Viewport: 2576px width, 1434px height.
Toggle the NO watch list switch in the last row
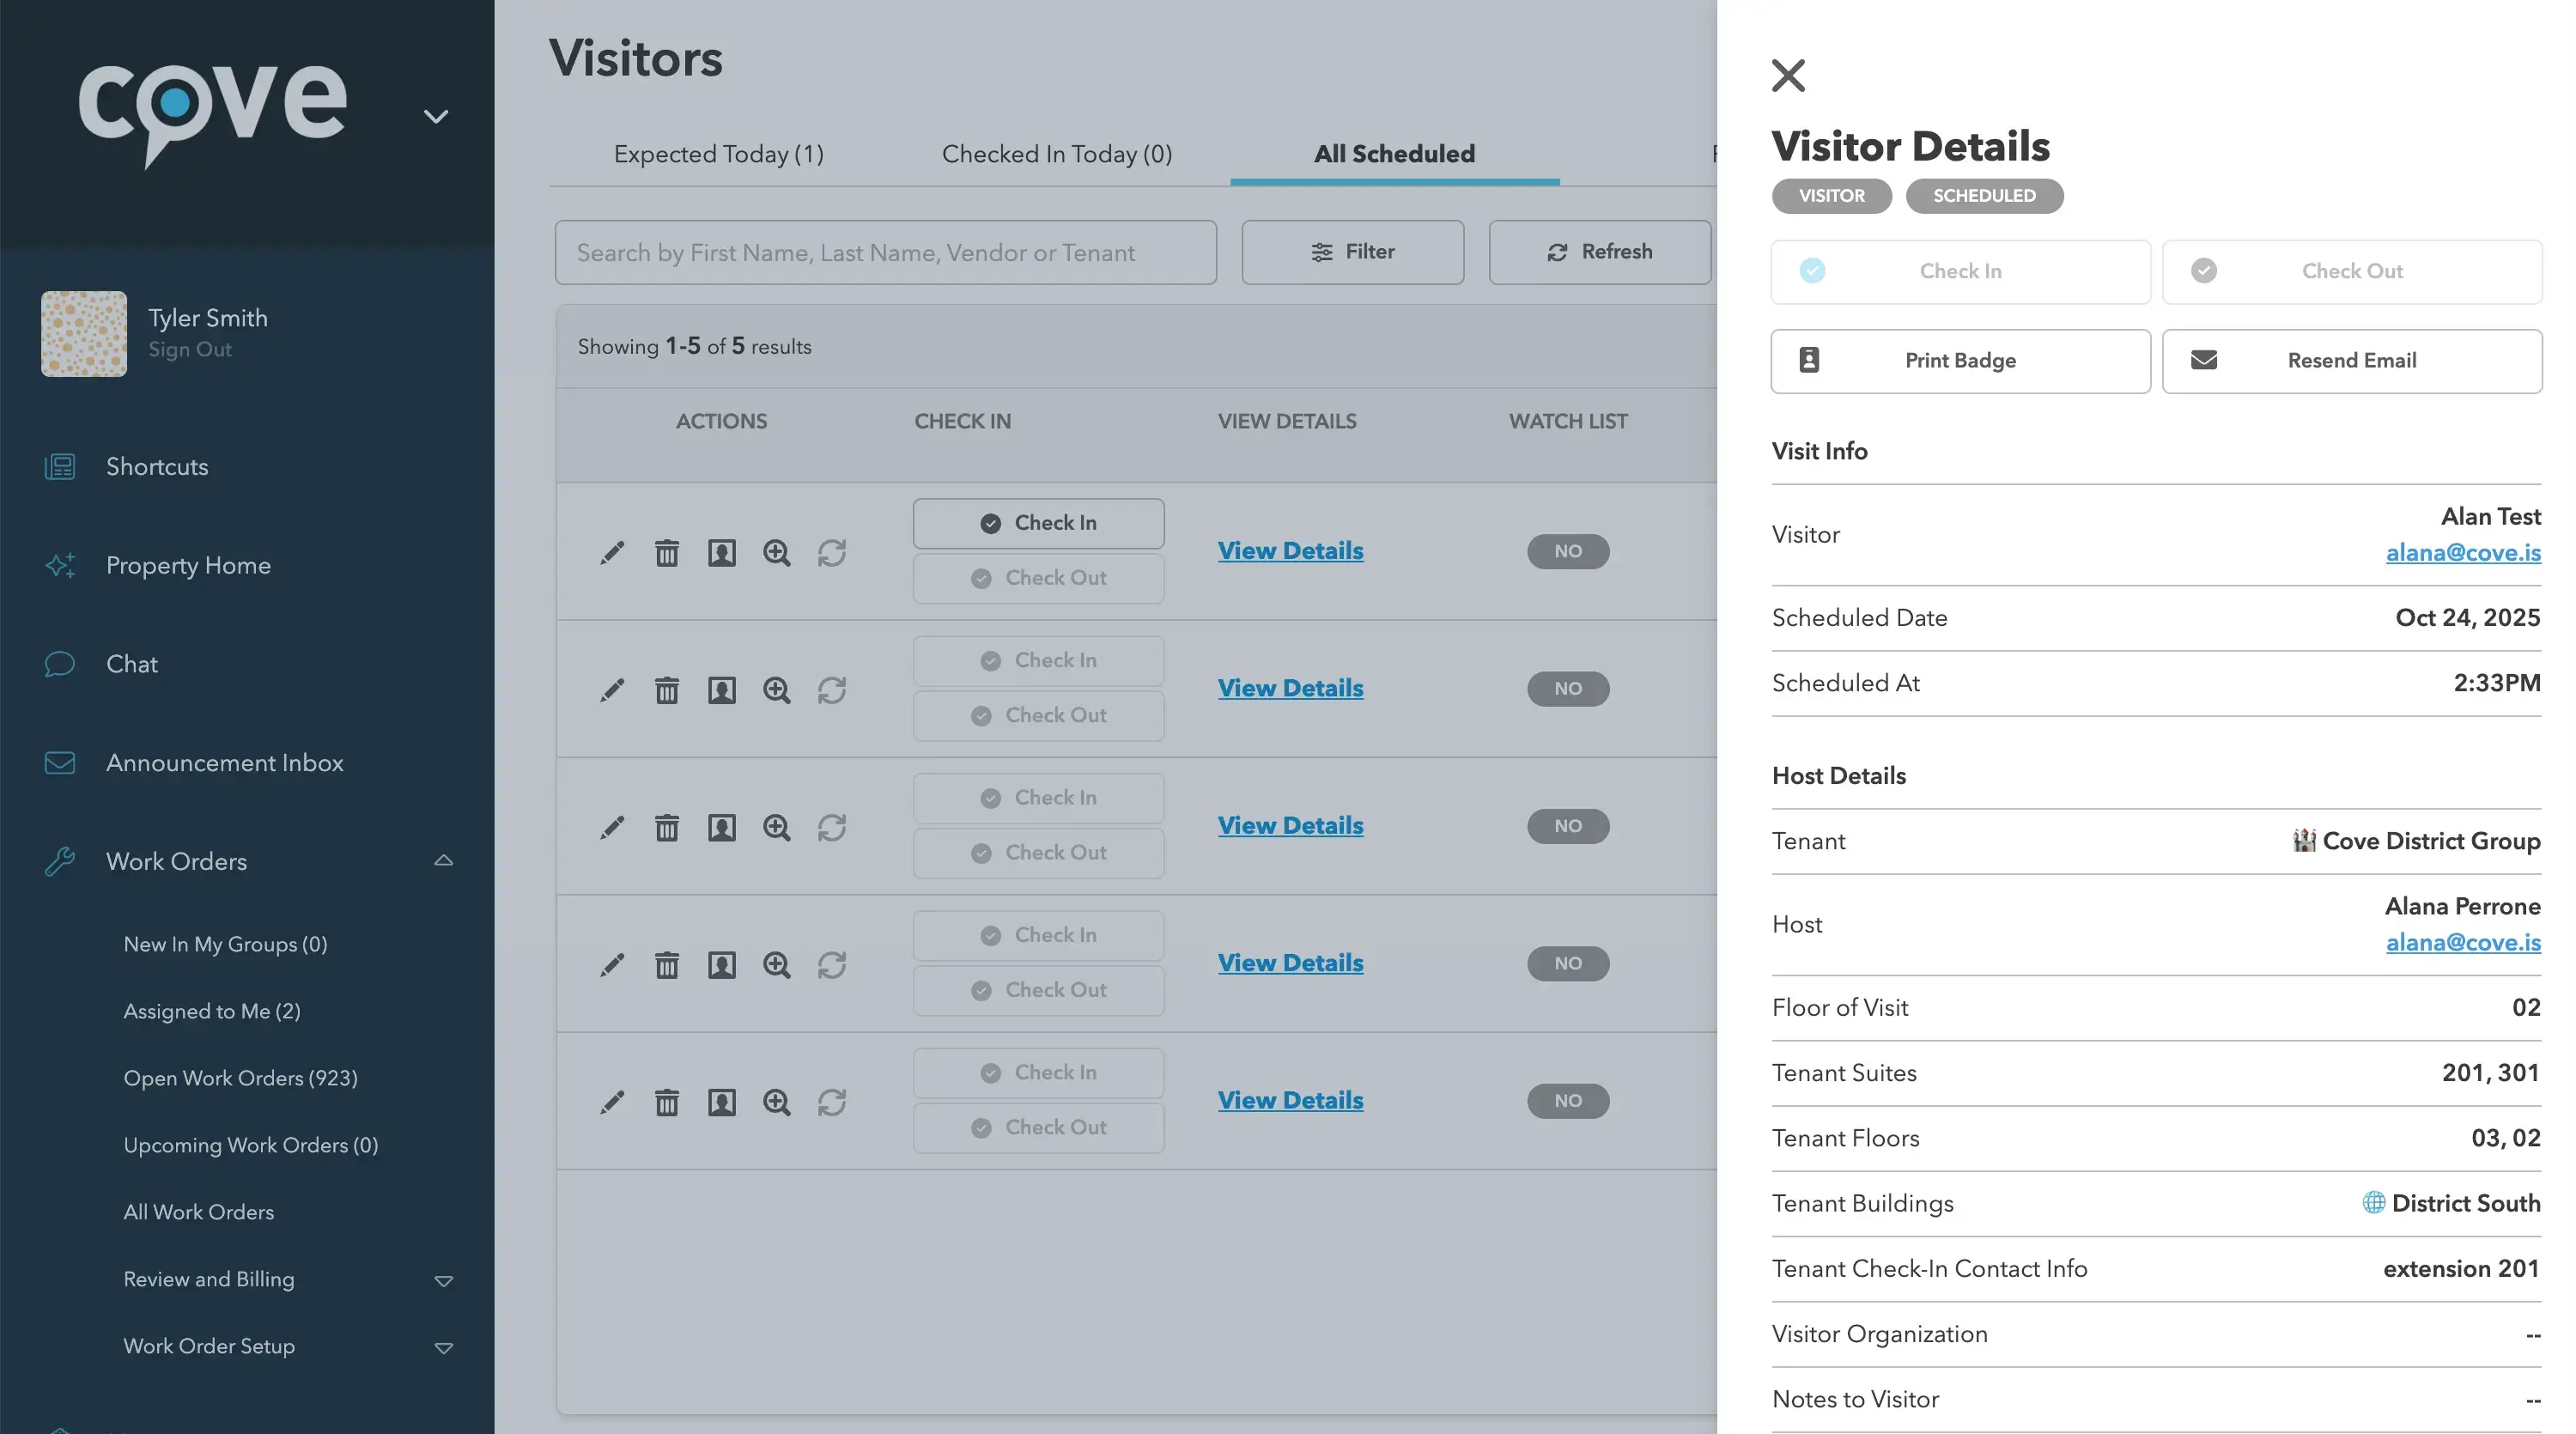tap(1567, 1100)
